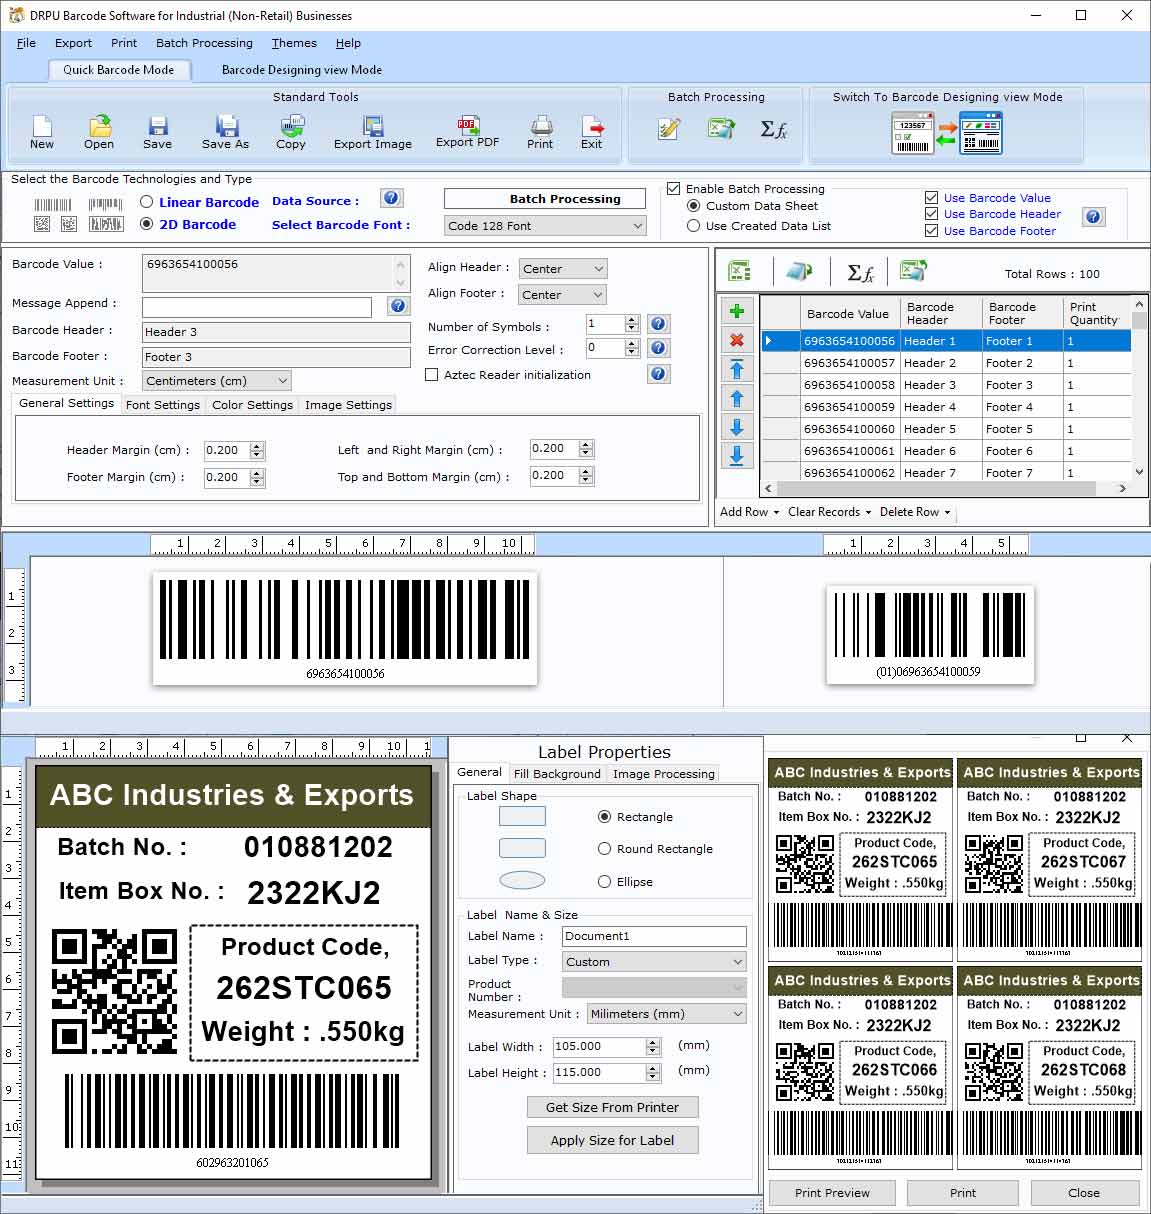This screenshot has height=1214, width=1151.
Task: Click the green add row plus icon
Action: coord(737,311)
